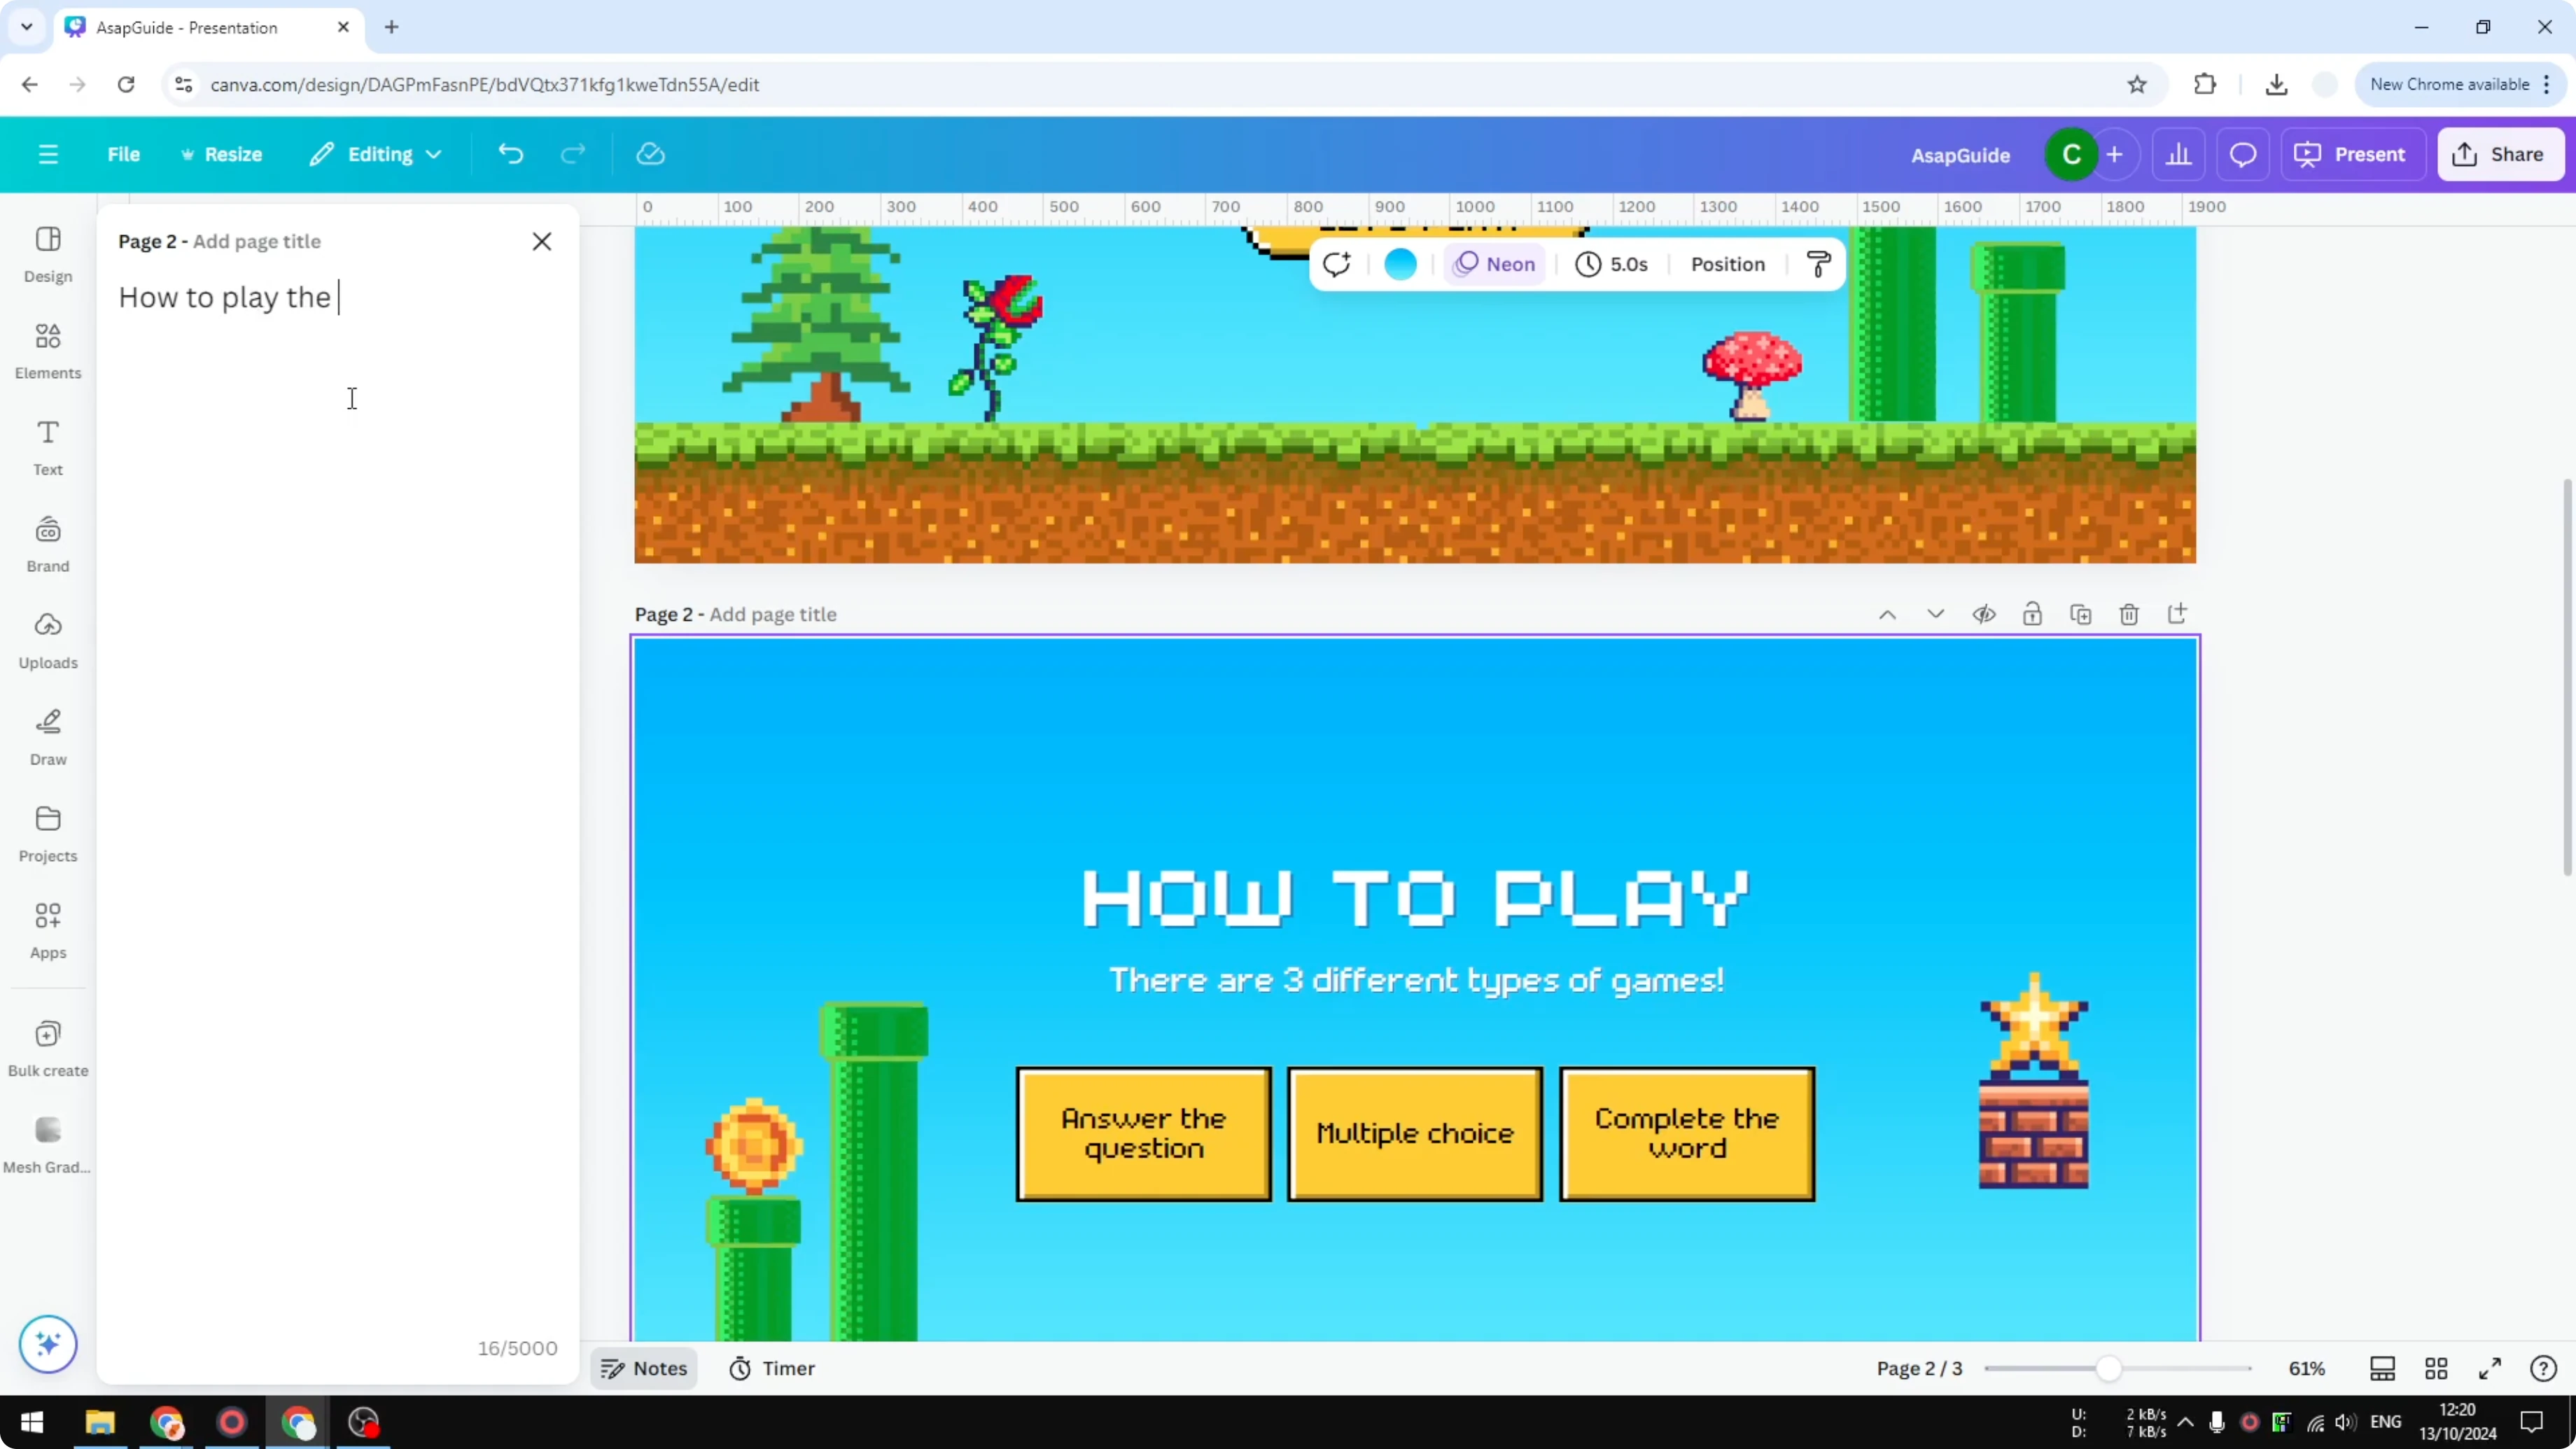Duplicate Page 2
The height and width of the screenshot is (1449, 2576).
[x=2081, y=614]
